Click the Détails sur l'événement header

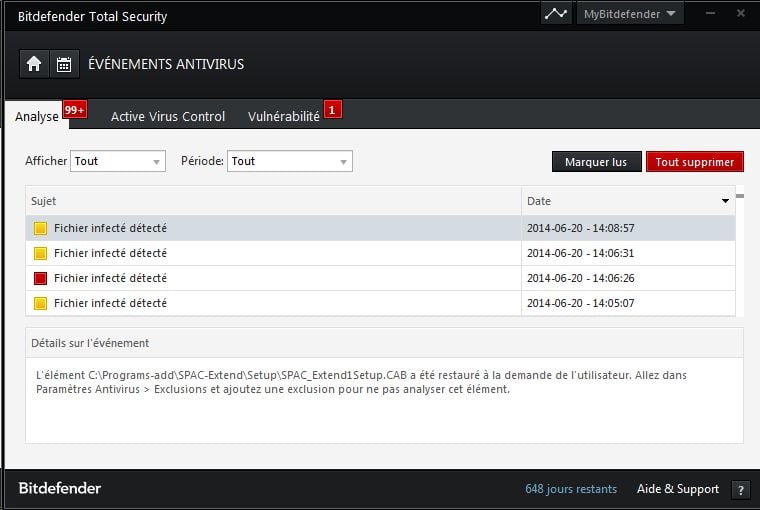coord(384,343)
